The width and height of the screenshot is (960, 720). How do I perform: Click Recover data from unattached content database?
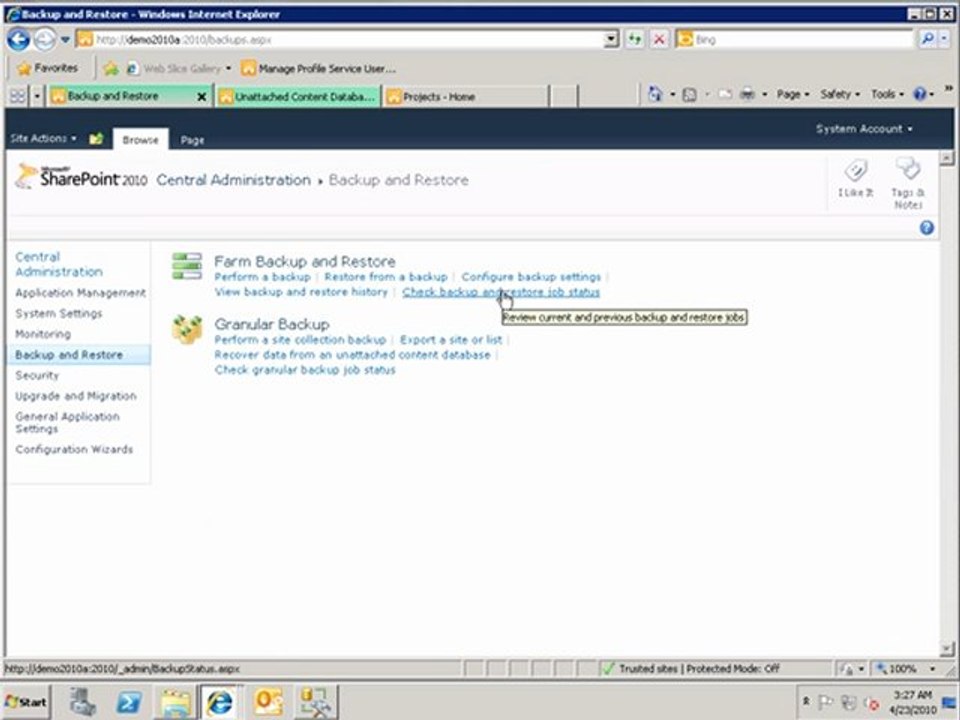pyautogui.click(x=352, y=355)
